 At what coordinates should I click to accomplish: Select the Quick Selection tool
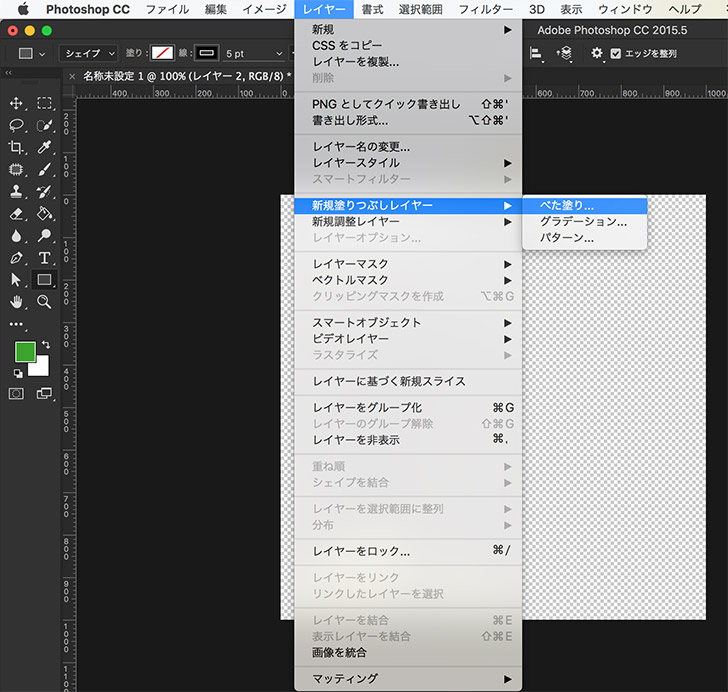pyautogui.click(x=45, y=125)
